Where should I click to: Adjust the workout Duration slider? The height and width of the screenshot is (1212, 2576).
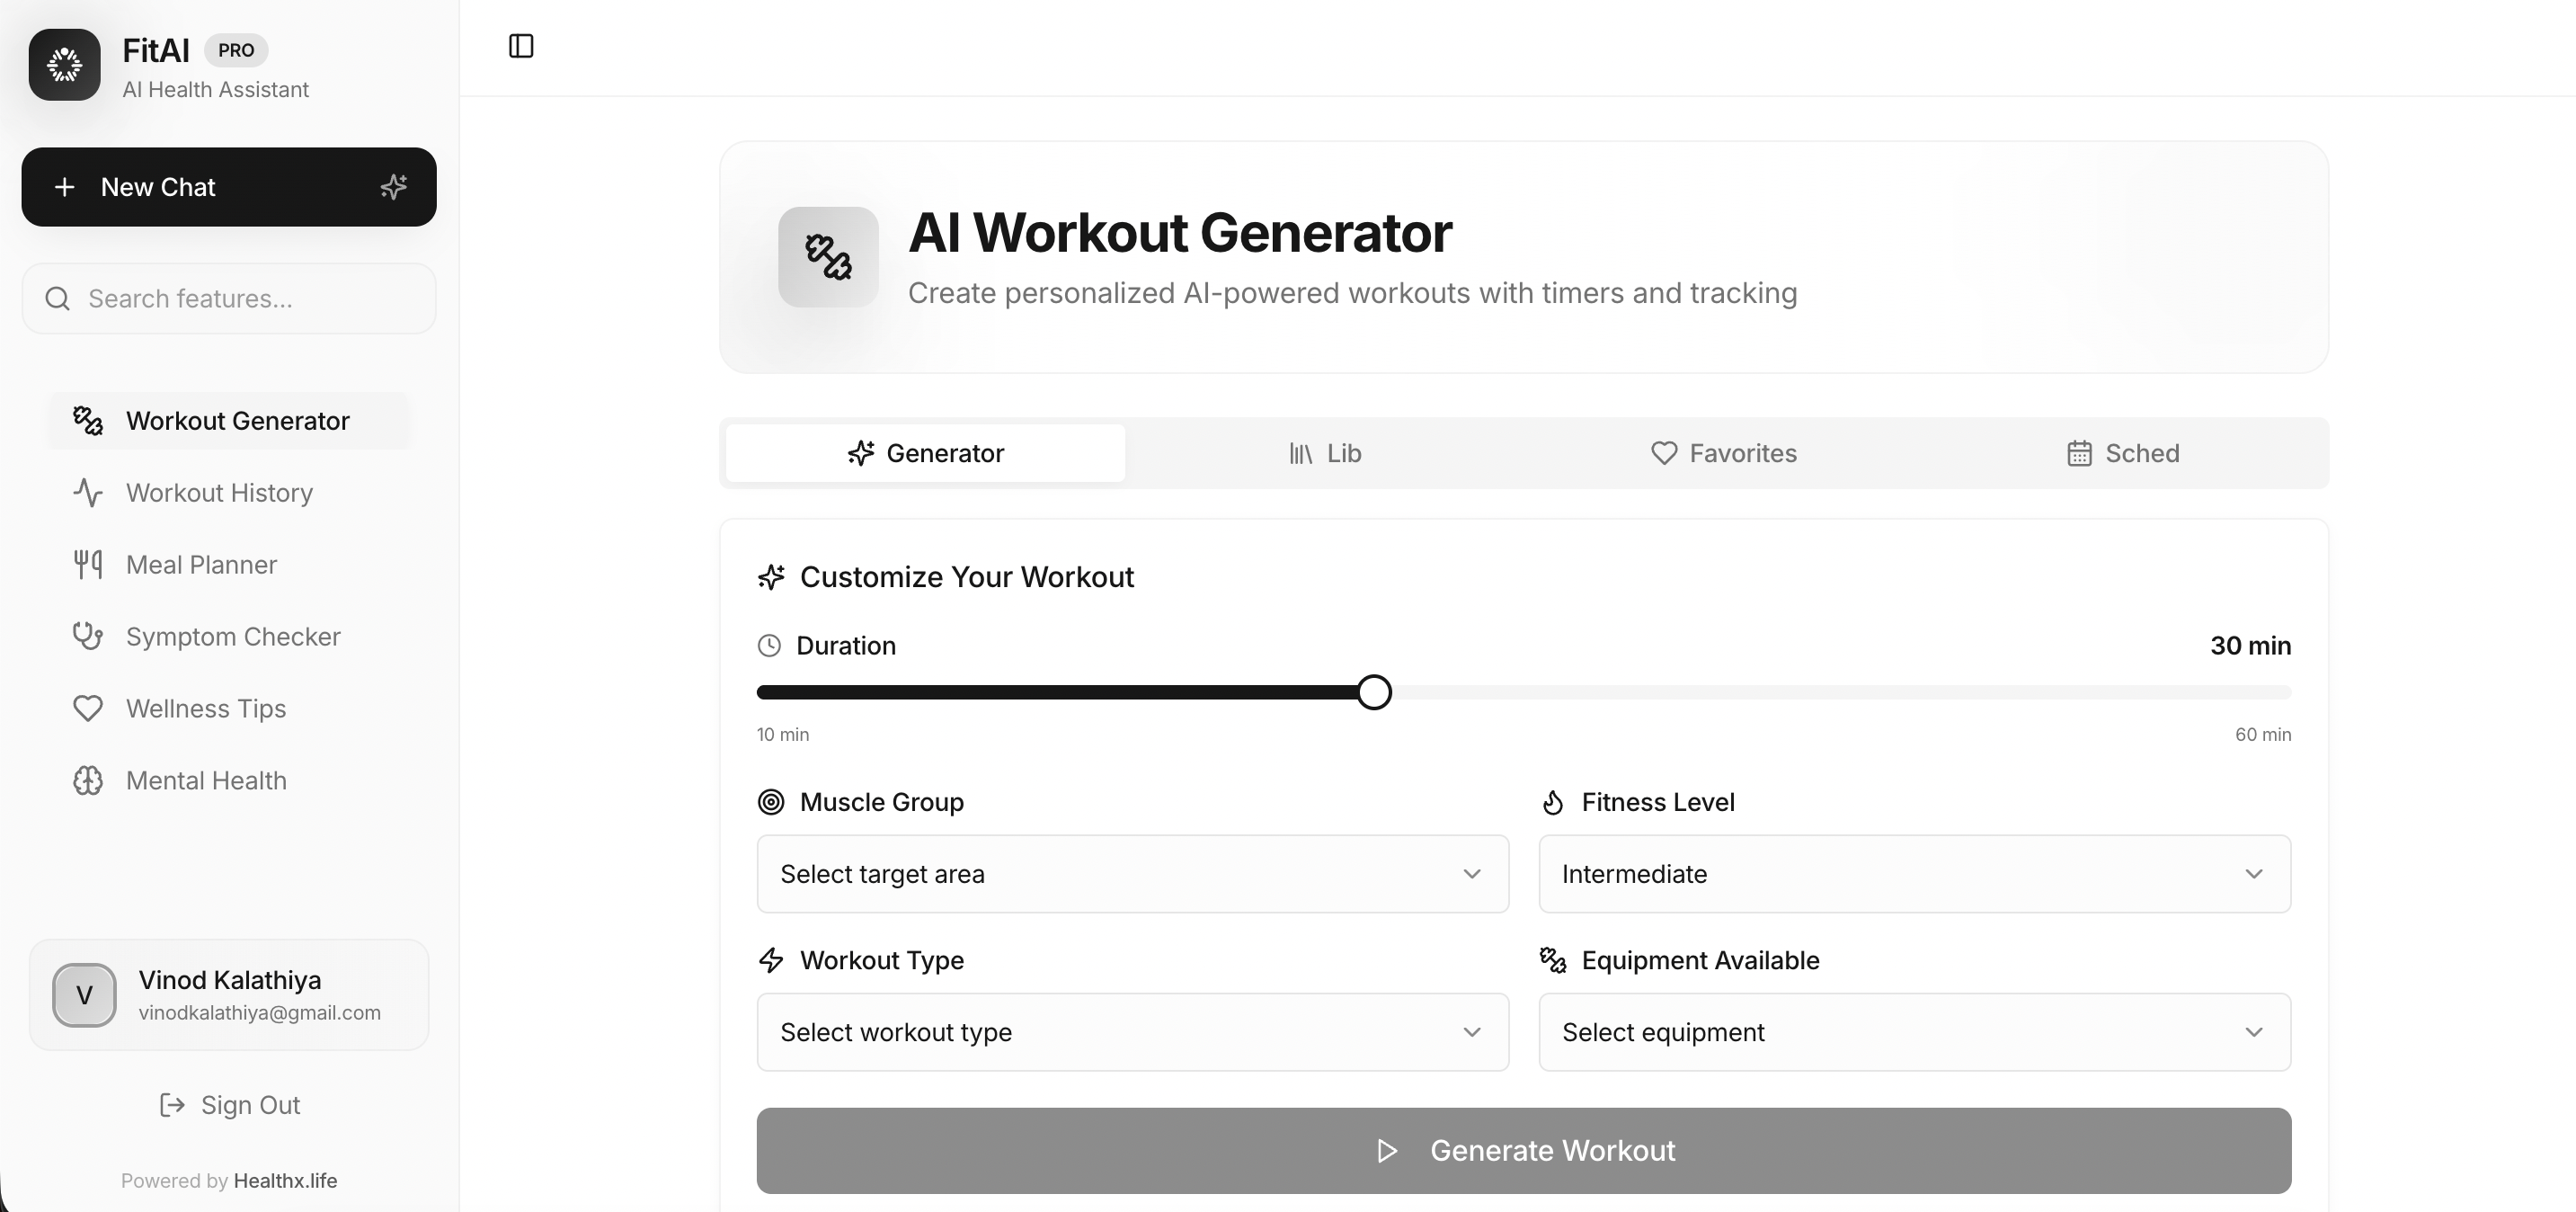tap(1373, 691)
